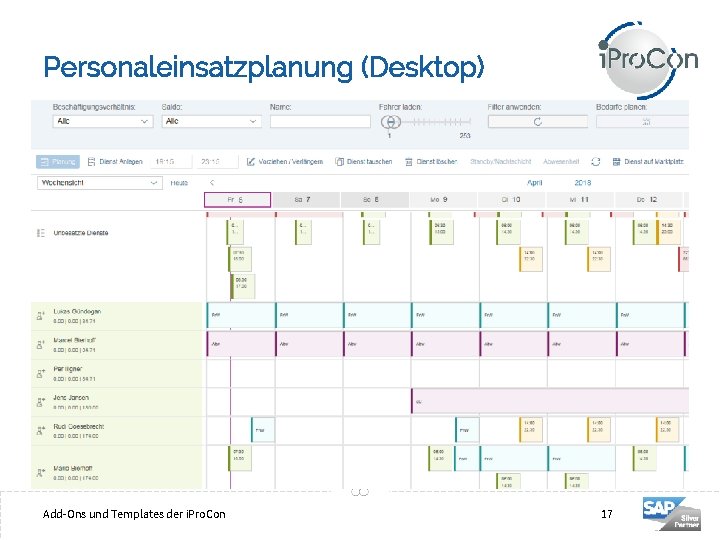Viewport: 720px width, 540px height.
Task: Click the Fahrer laden slider handle
Action: [x=391, y=122]
